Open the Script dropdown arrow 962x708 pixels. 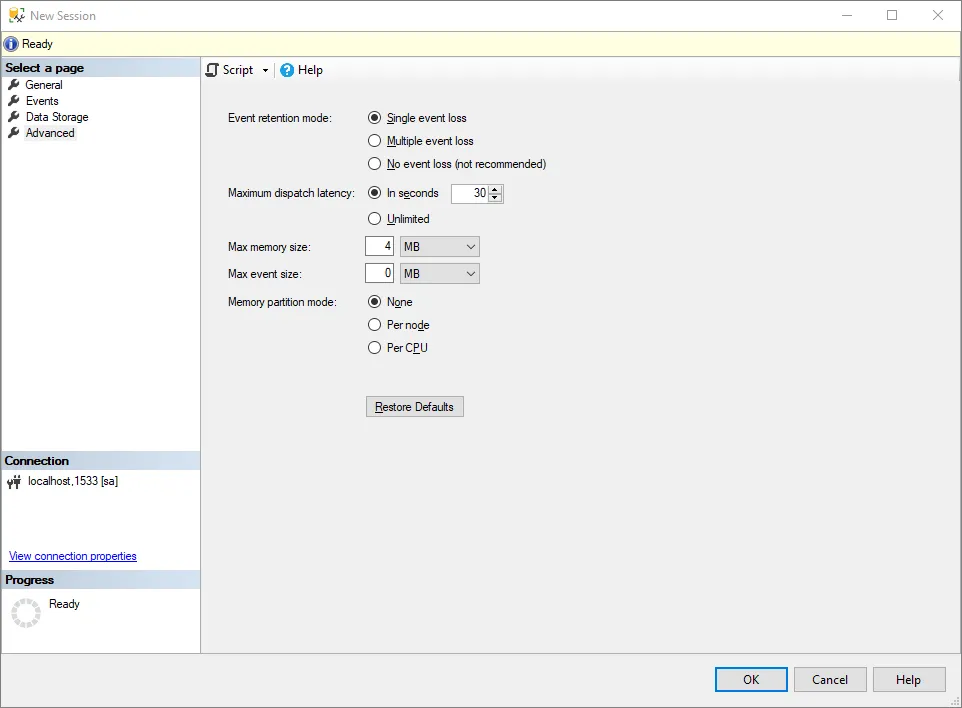pyautogui.click(x=265, y=71)
